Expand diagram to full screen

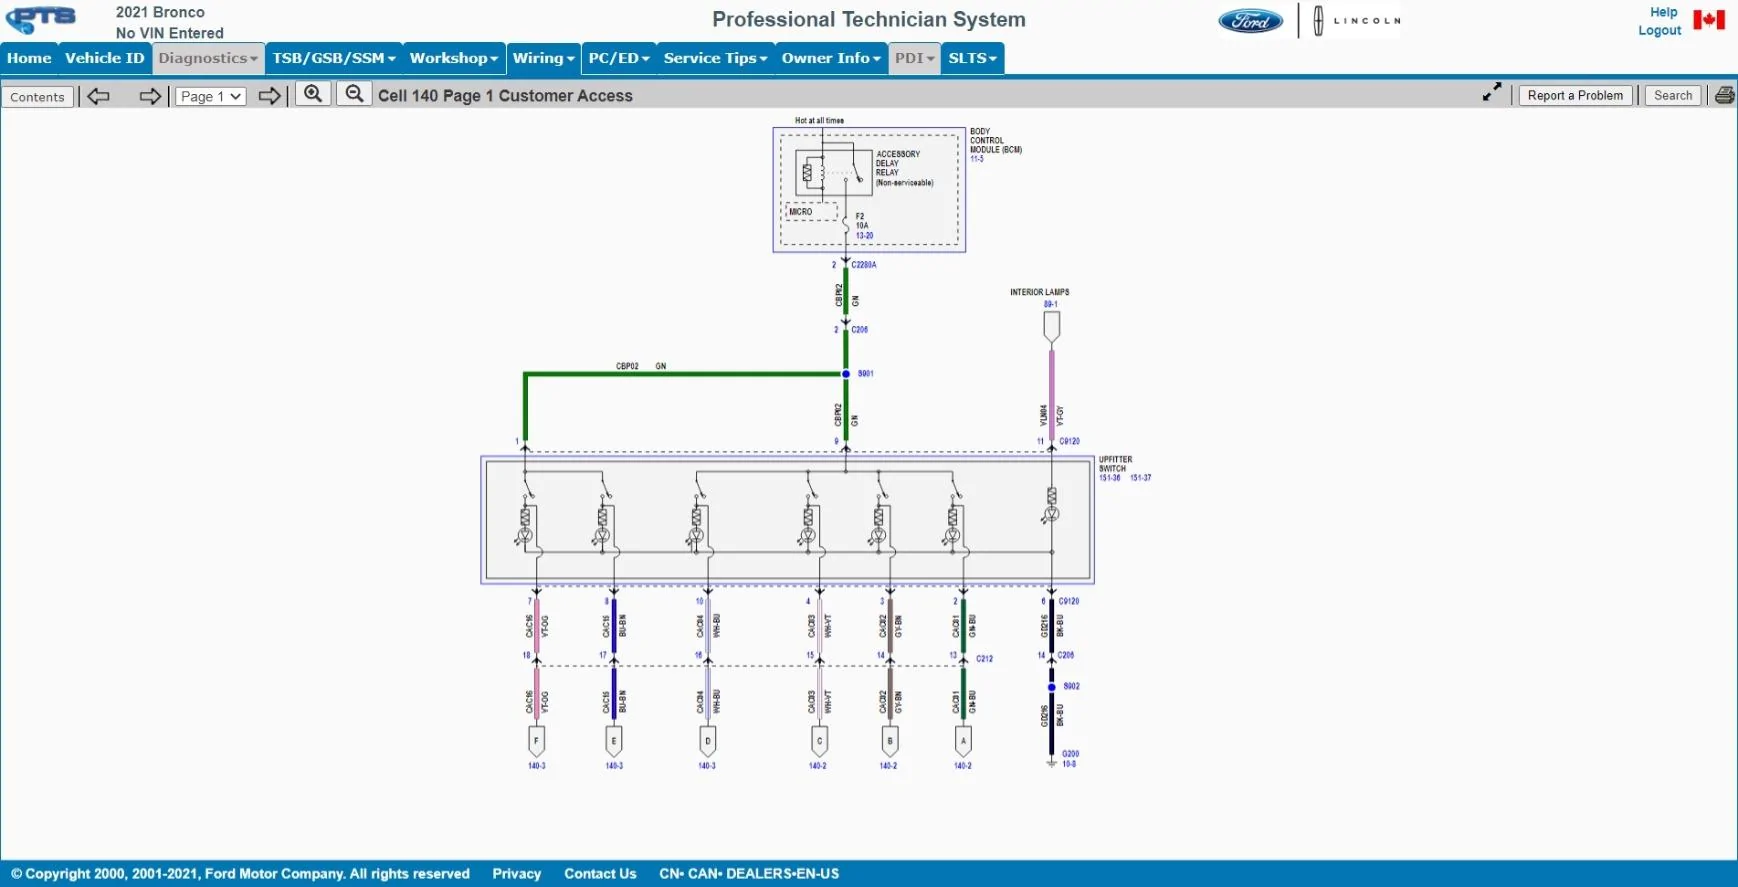pyautogui.click(x=1492, y=92)
